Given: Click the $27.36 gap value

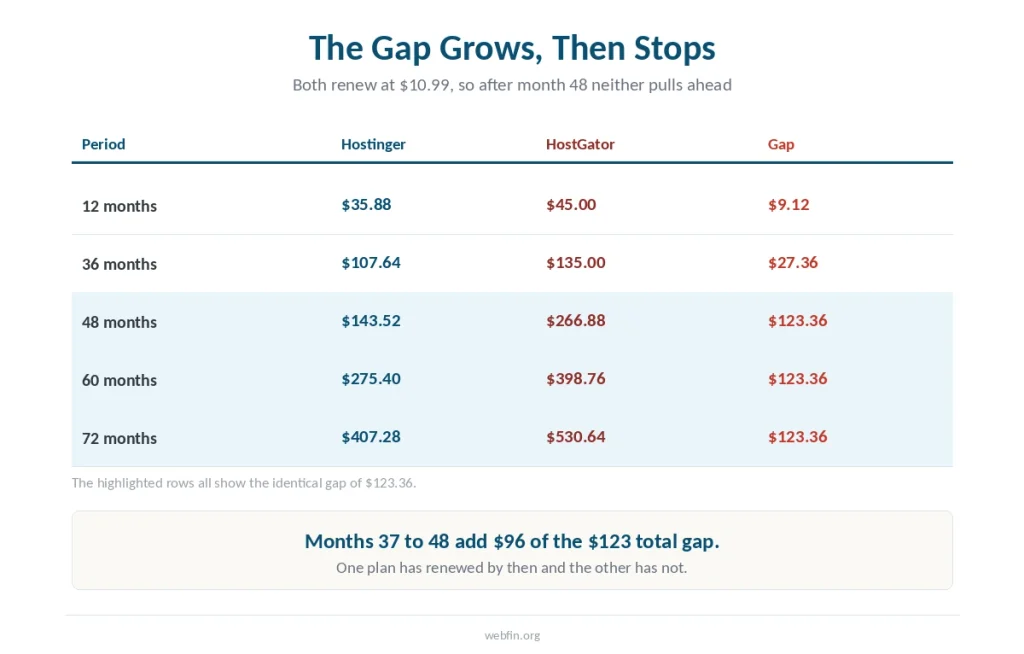Looking at the screenshot, I should point(793,263).
